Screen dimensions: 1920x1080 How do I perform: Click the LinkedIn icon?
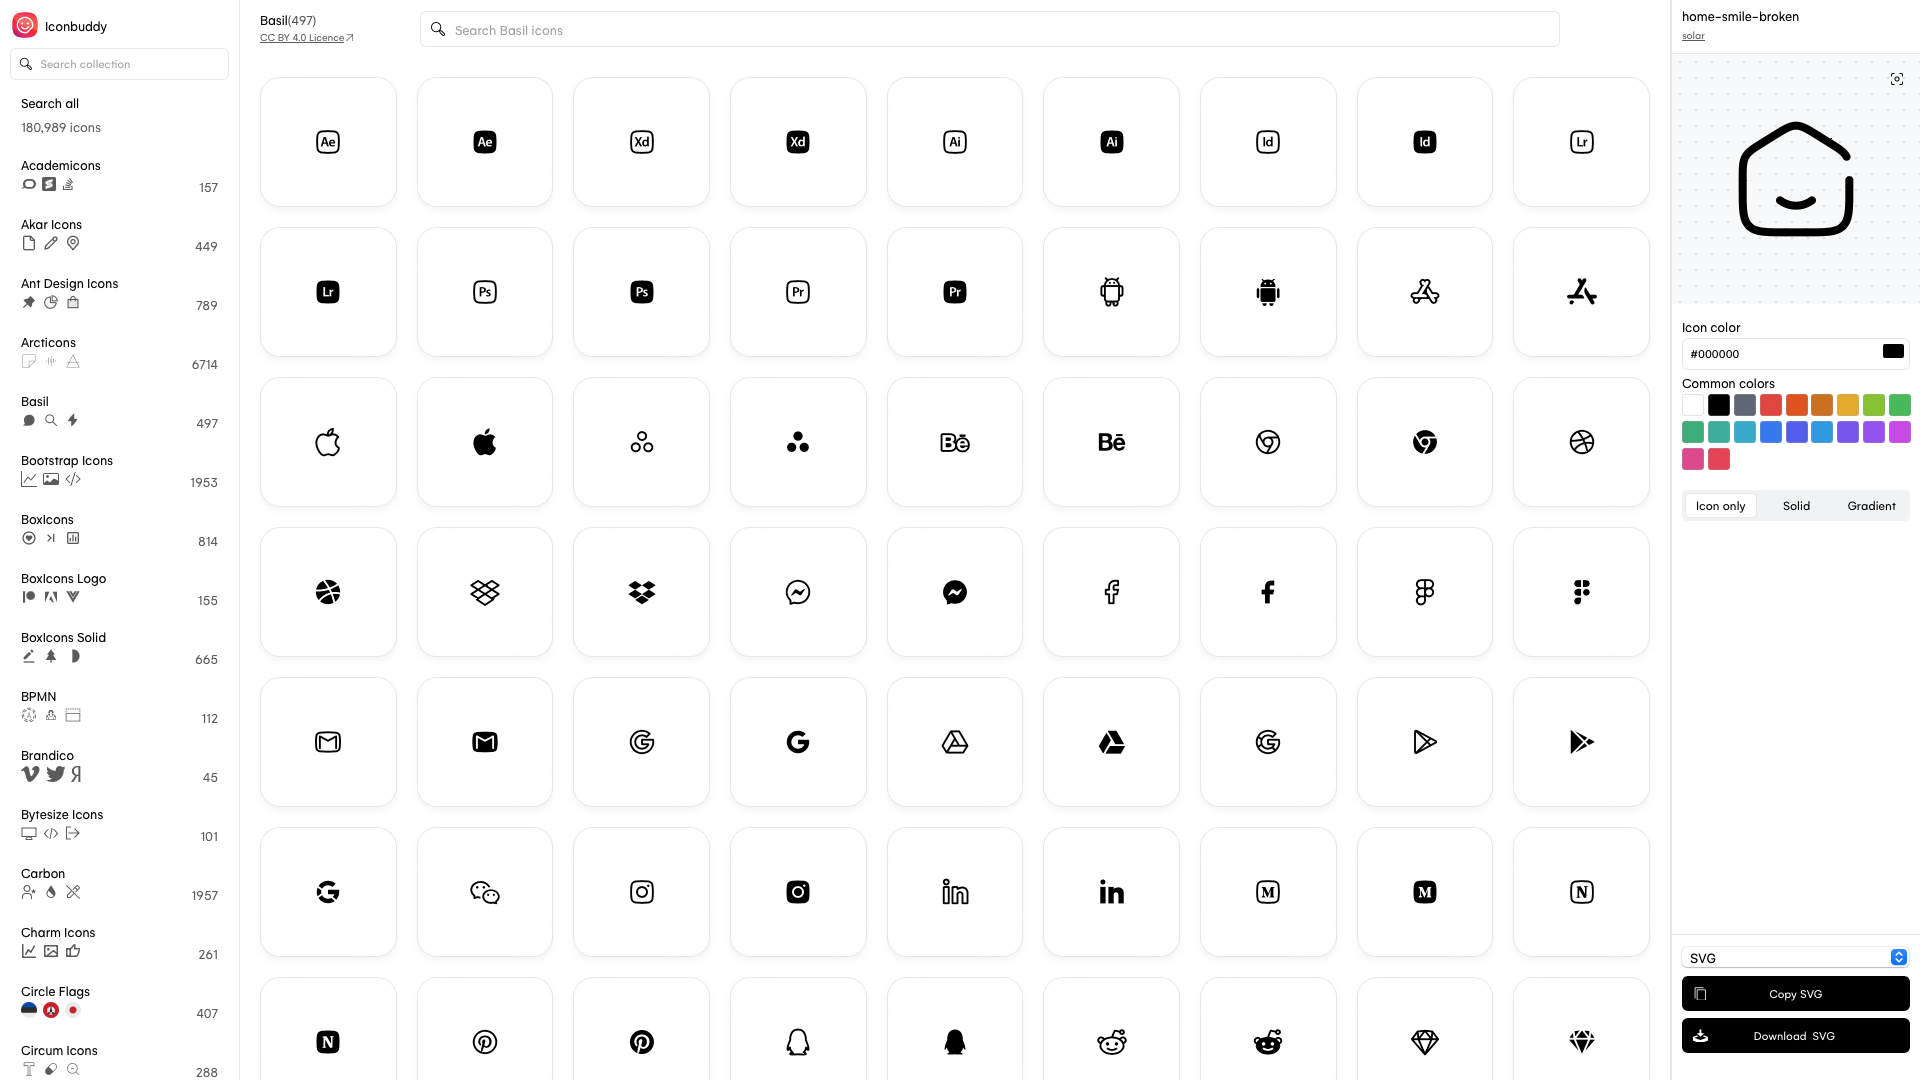pos(955,891)
